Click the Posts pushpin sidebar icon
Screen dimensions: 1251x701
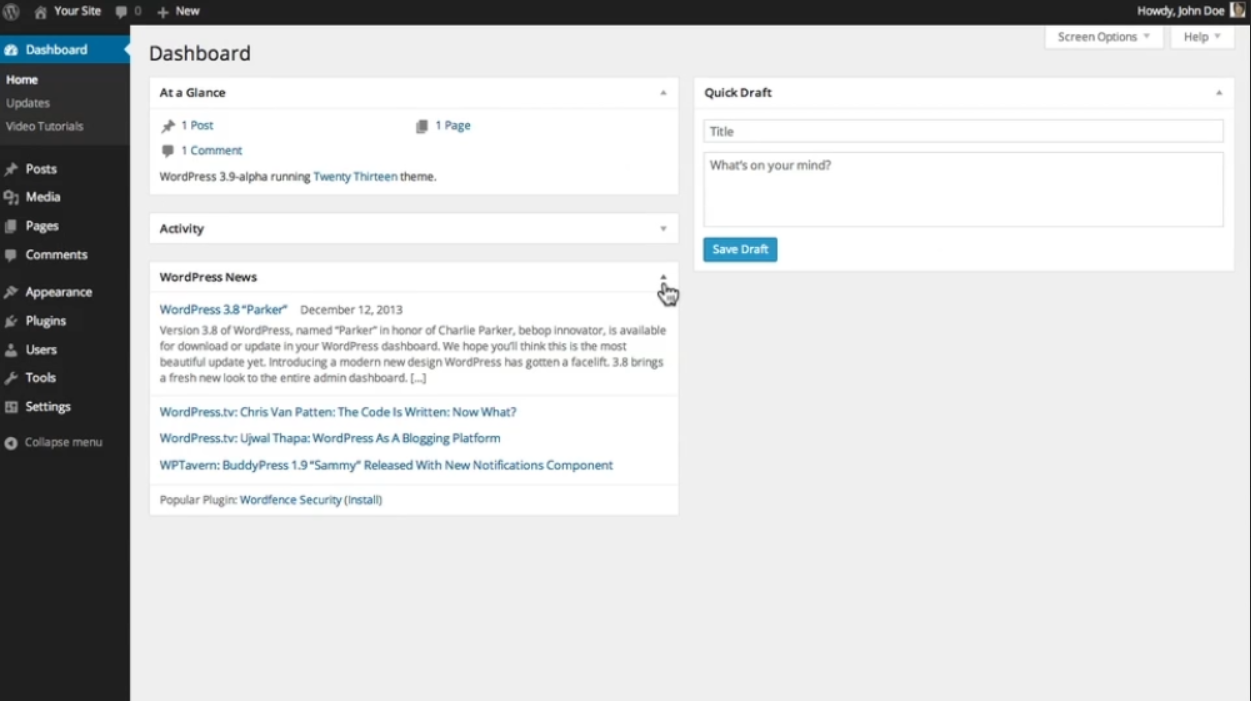click(11, 169)
